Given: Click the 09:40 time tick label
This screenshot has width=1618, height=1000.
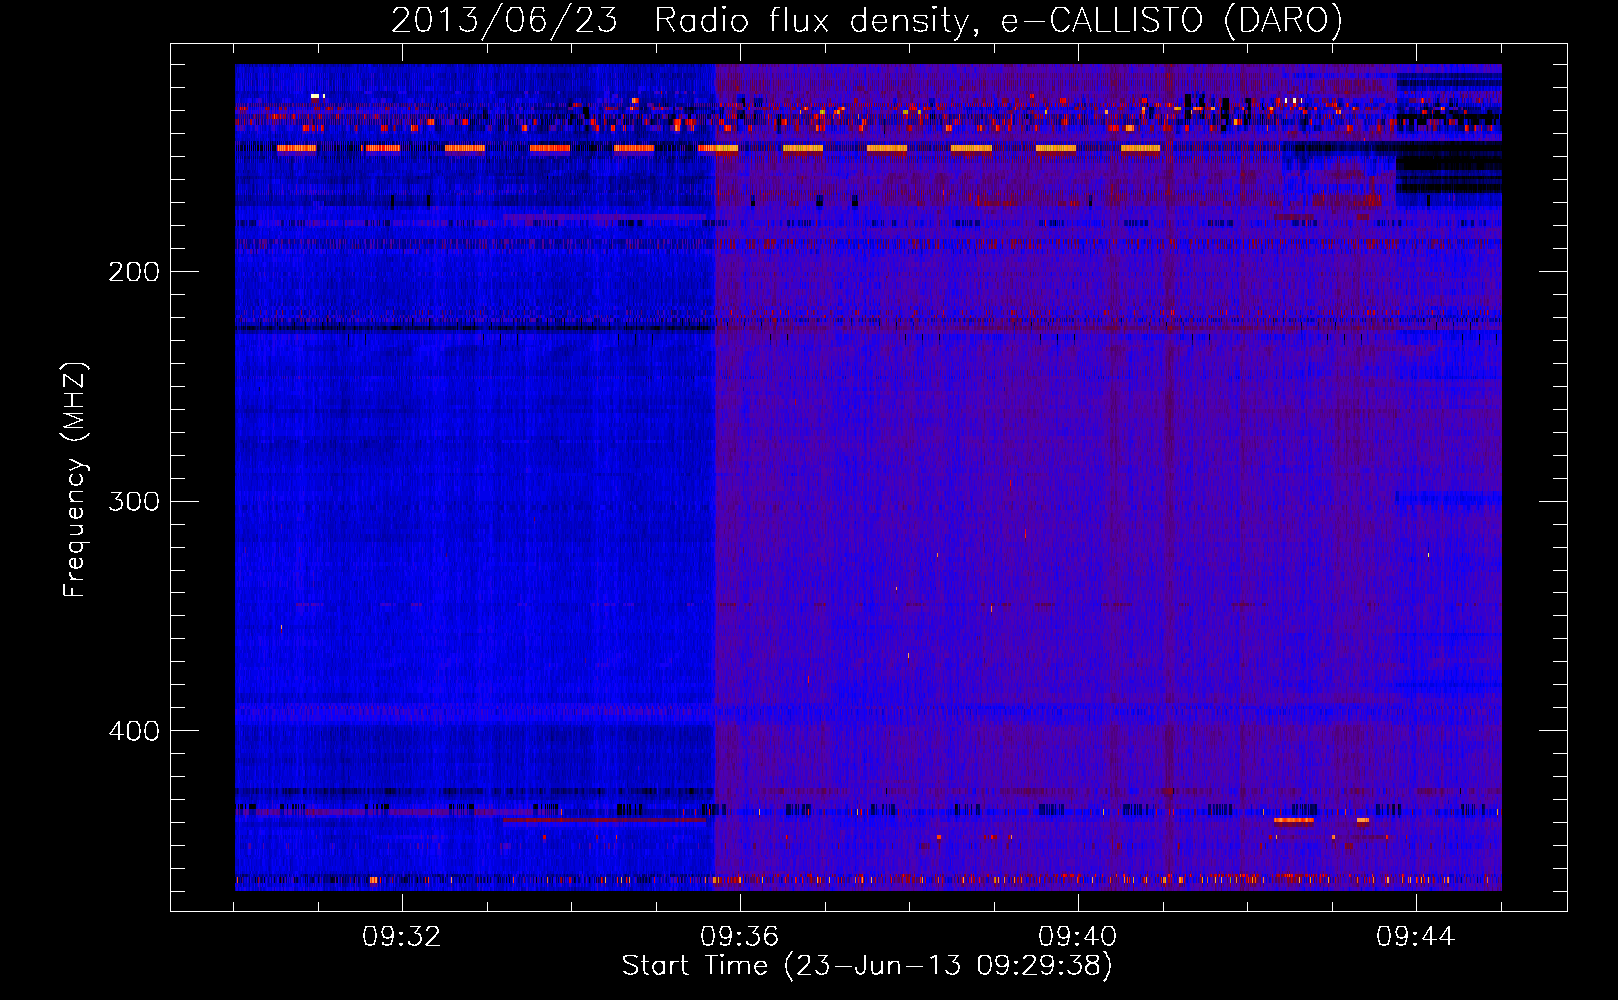Looking at the screenshot, I should [1078, 937].
